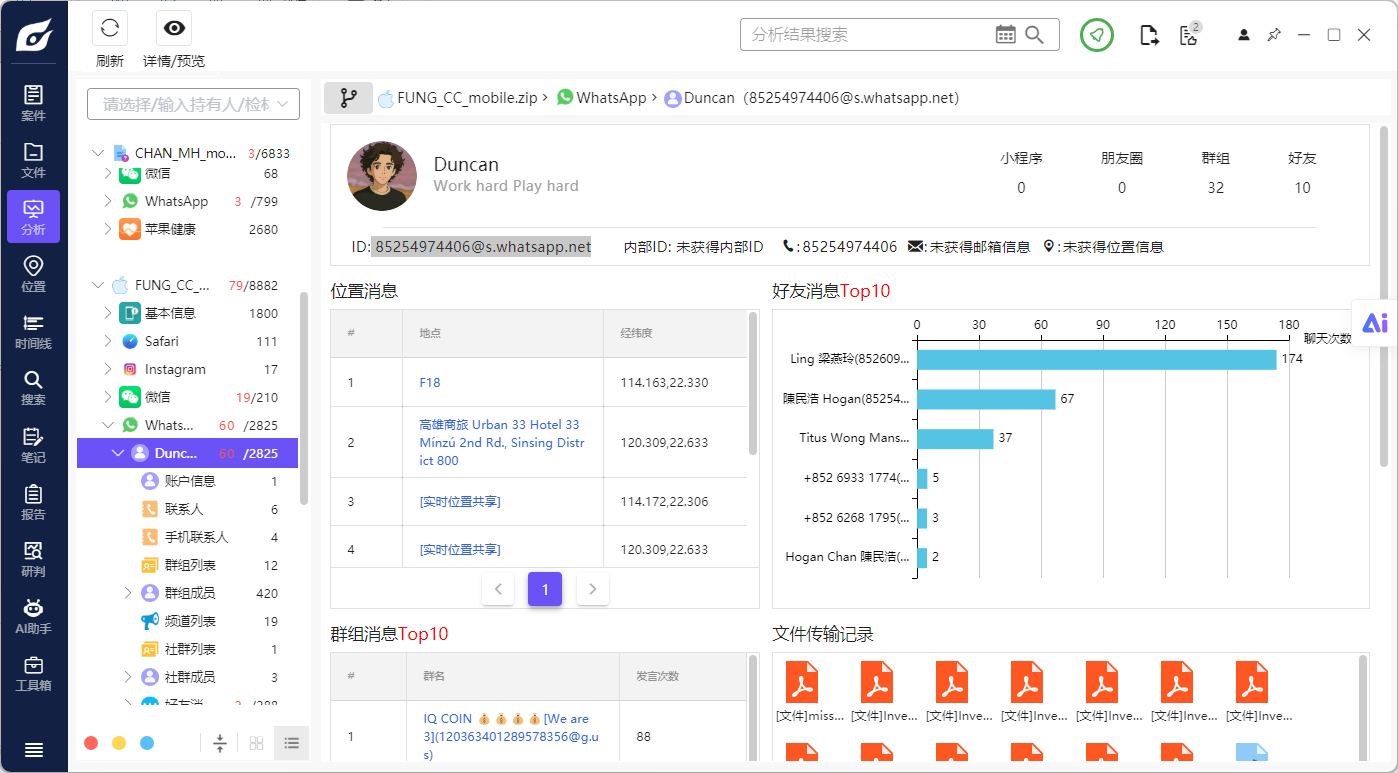The image size is (1398, 773).
Task: Launch the AI助手 assistant from sidebar
Action: tap(33, 616)
